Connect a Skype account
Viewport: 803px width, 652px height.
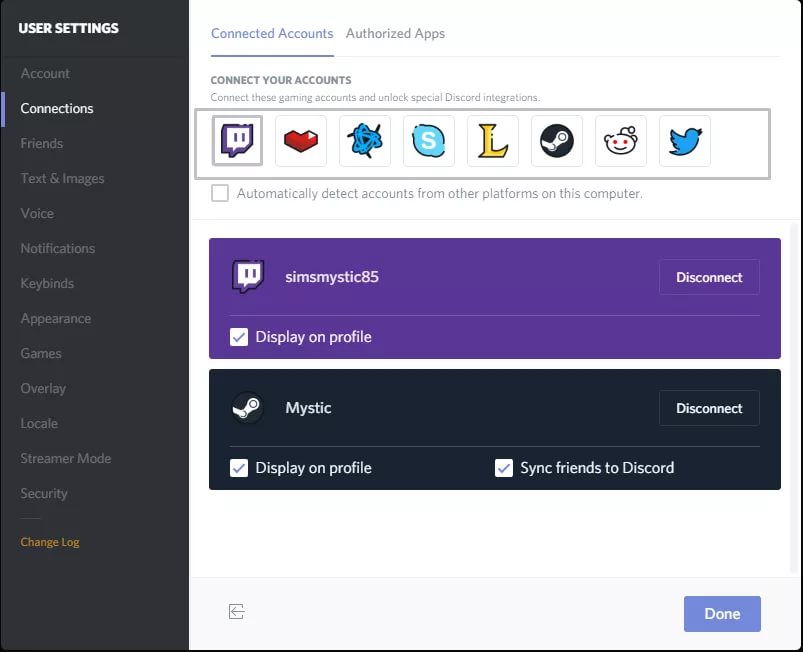coord(429,140)
